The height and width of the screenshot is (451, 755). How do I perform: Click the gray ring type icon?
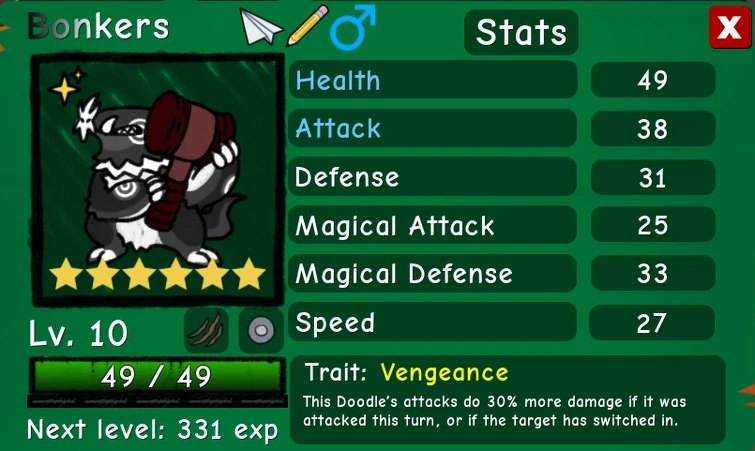(x=261, y=331)
